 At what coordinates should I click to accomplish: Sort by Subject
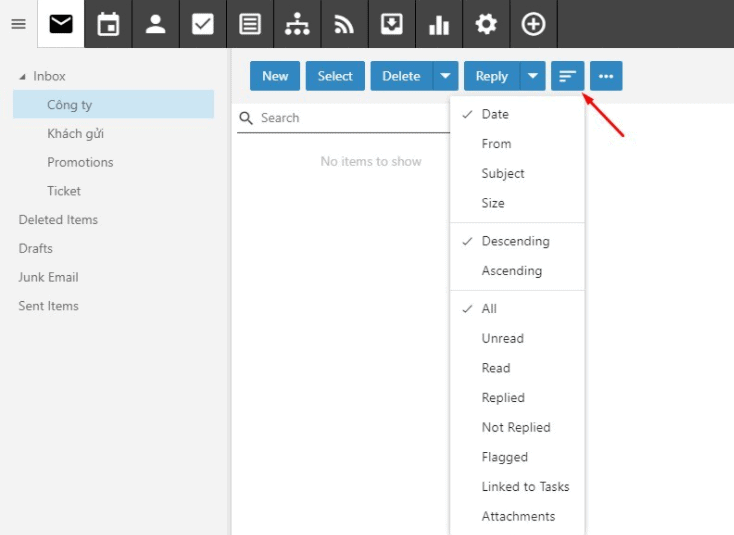[517, 173]
